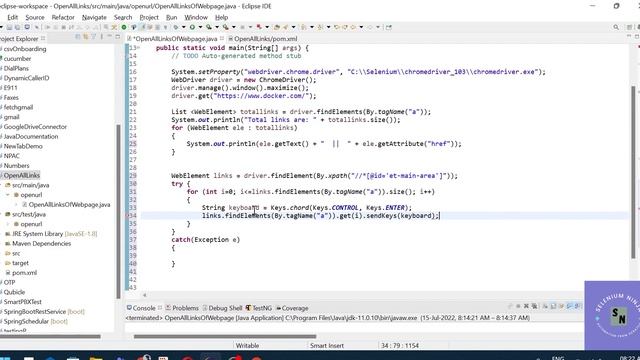The image size is (640, 360).
Task: Click the Coverage launch icon in the toolbar
Action: tap(209, 27)
